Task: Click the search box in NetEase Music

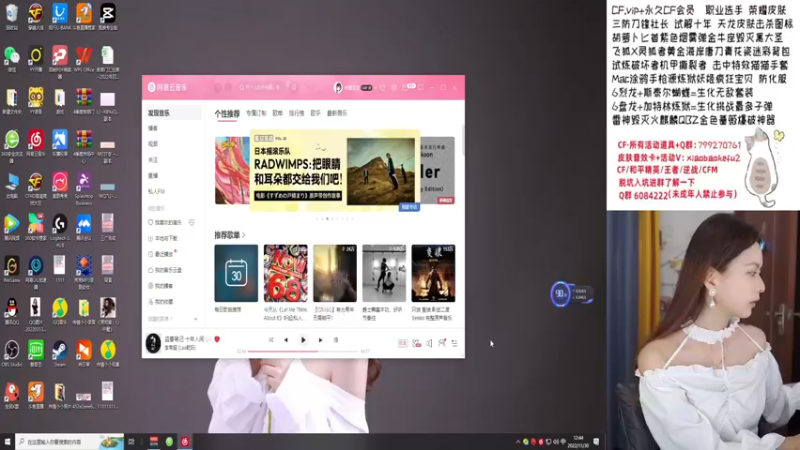Action: pos(261,87)
